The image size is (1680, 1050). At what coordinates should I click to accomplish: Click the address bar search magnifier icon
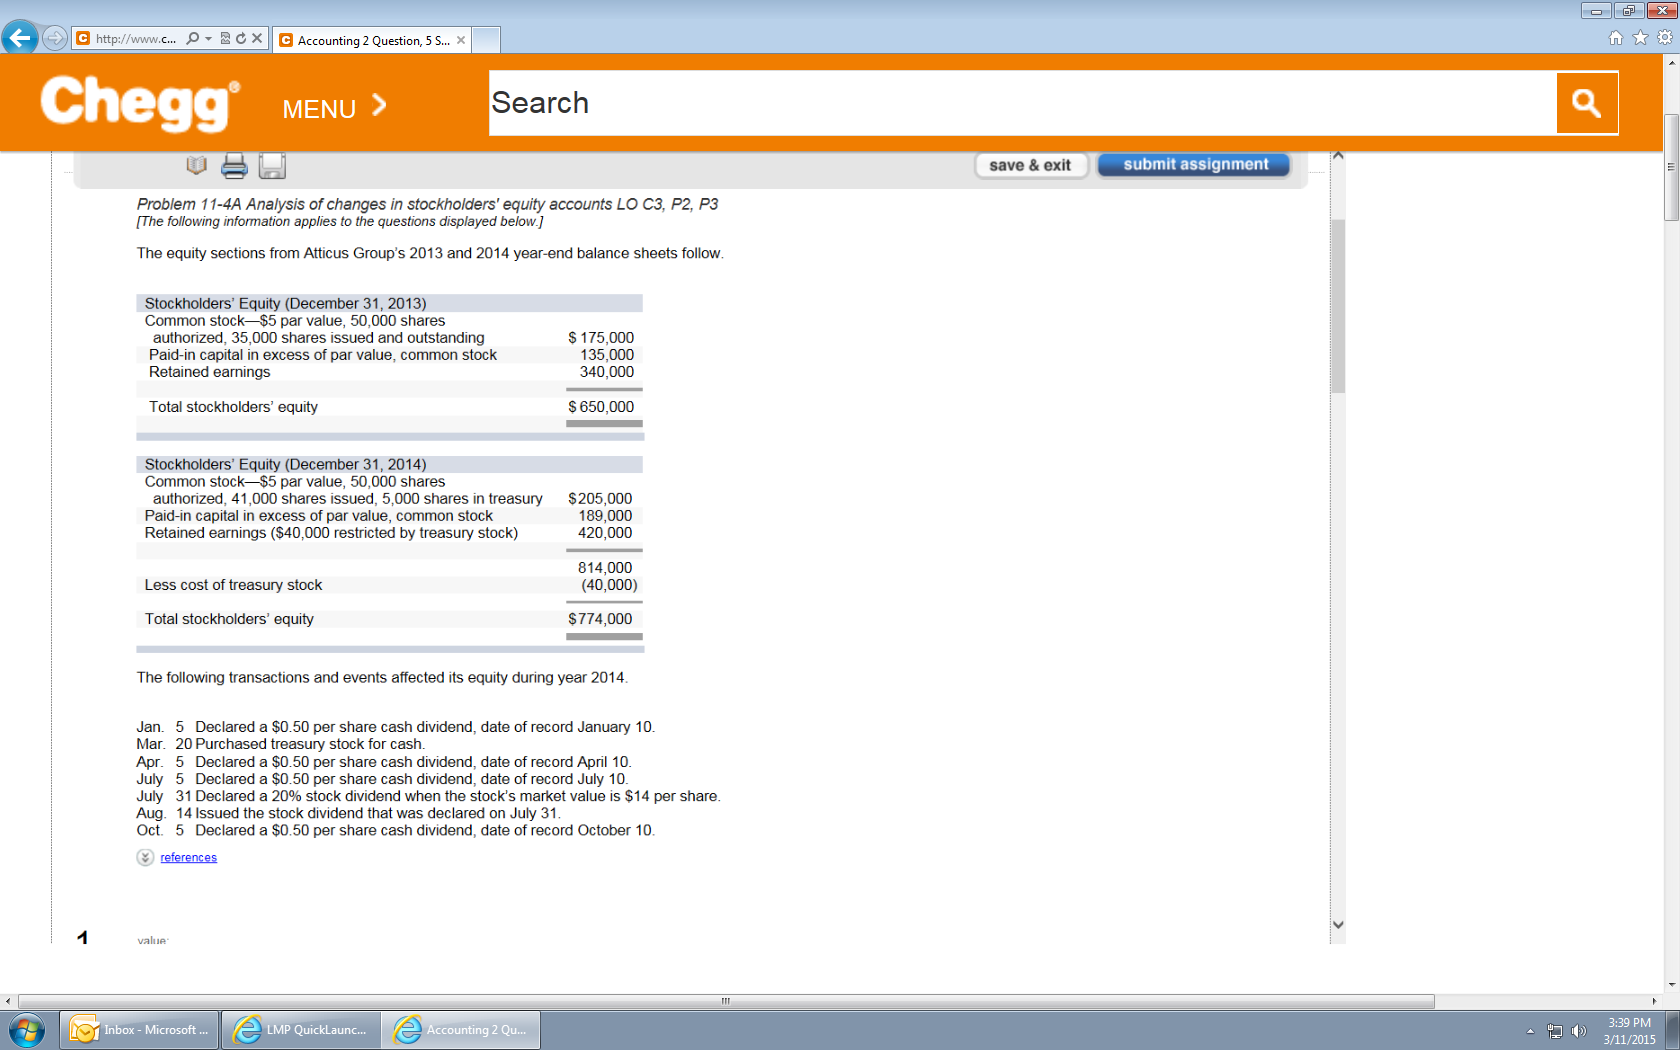click(x=192, y=39)
